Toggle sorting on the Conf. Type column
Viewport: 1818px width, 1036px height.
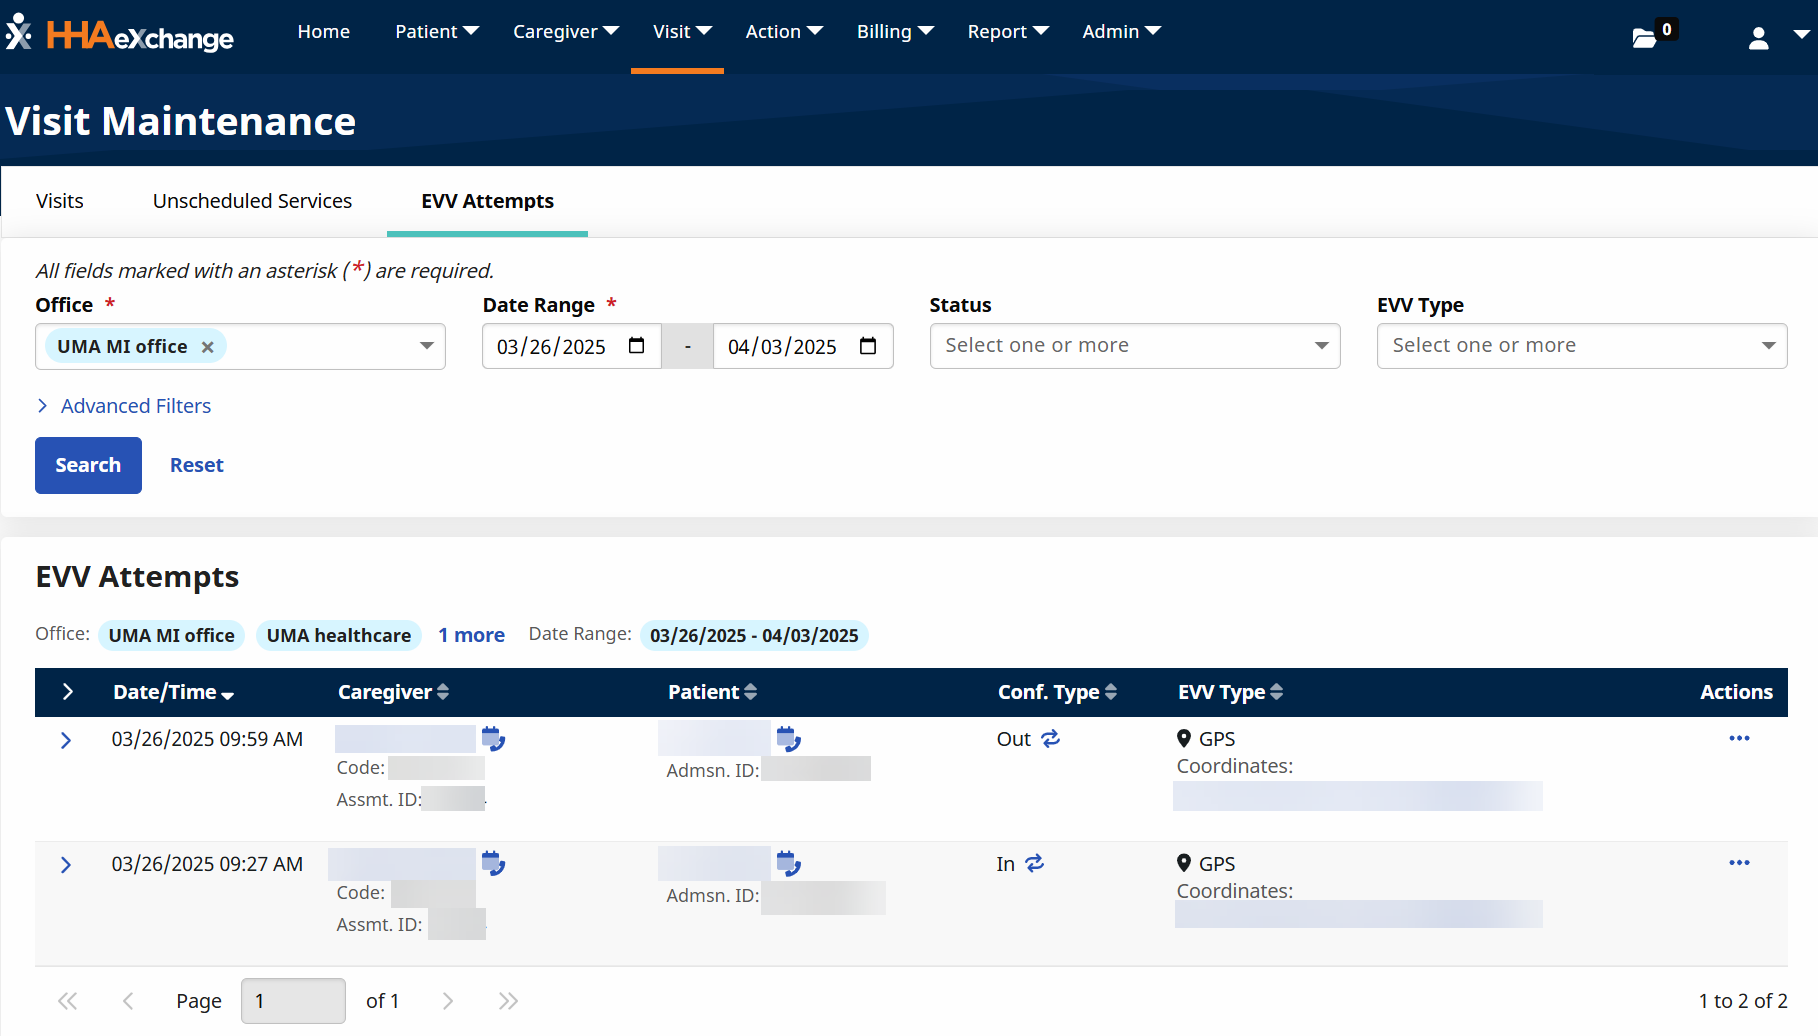coord(1112,691)
